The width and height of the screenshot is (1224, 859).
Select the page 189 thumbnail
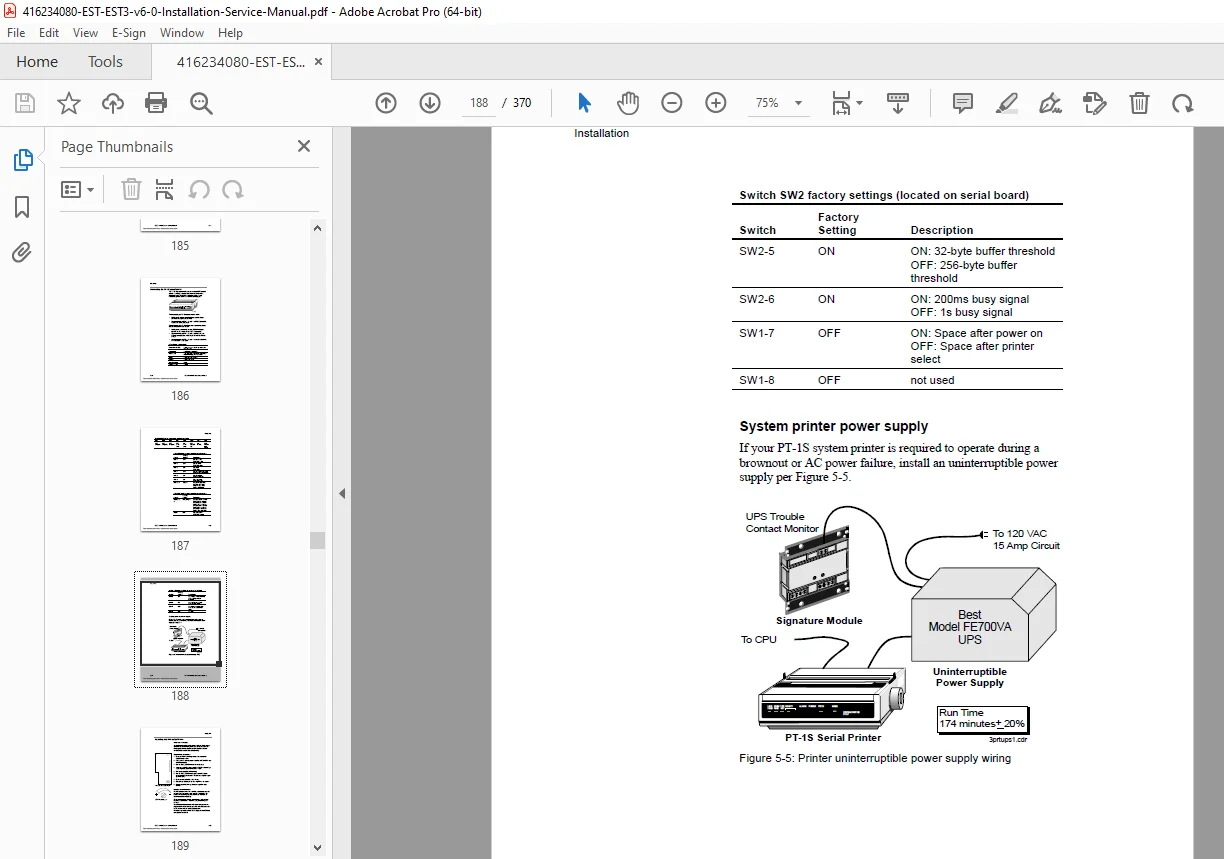click(180, 780)
